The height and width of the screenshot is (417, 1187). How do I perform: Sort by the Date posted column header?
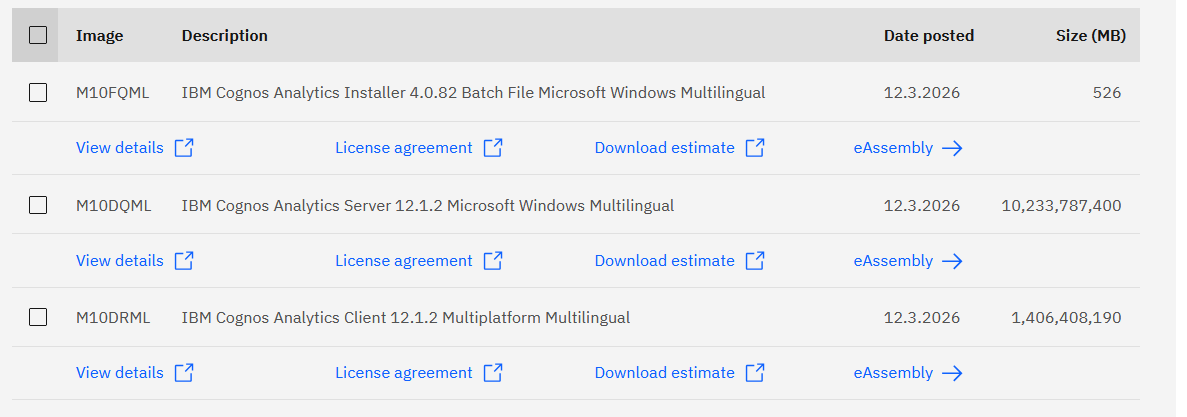tap(928, 36)
